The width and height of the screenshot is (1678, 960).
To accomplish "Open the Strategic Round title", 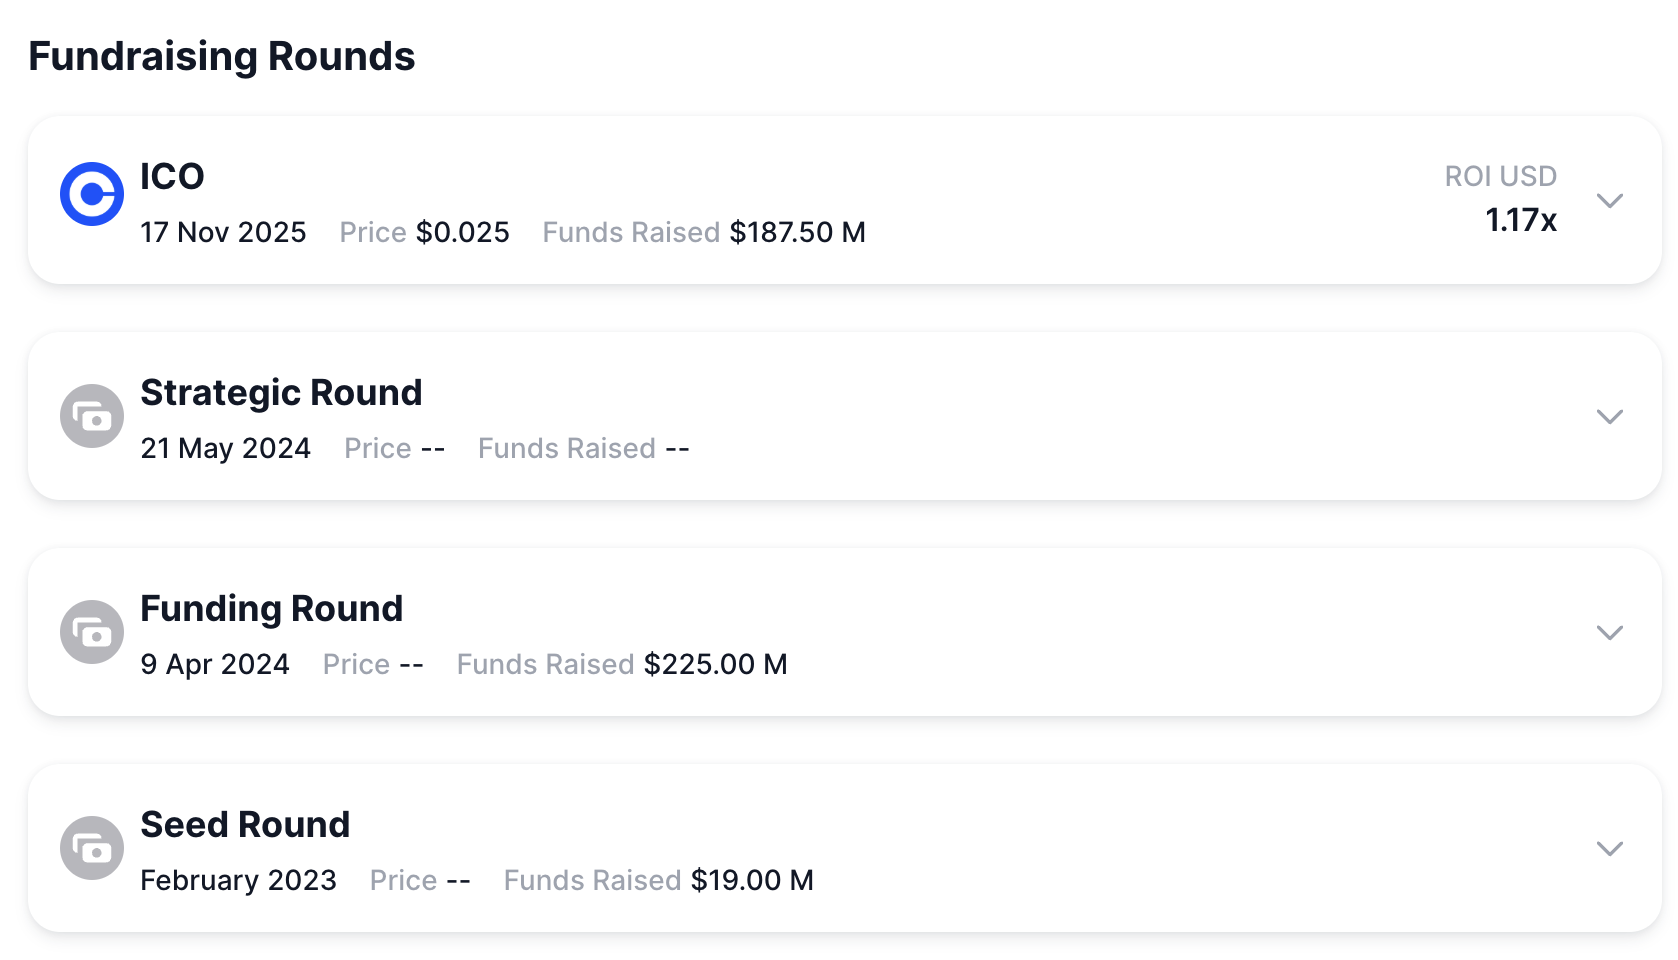I will [x=281, y=393].
